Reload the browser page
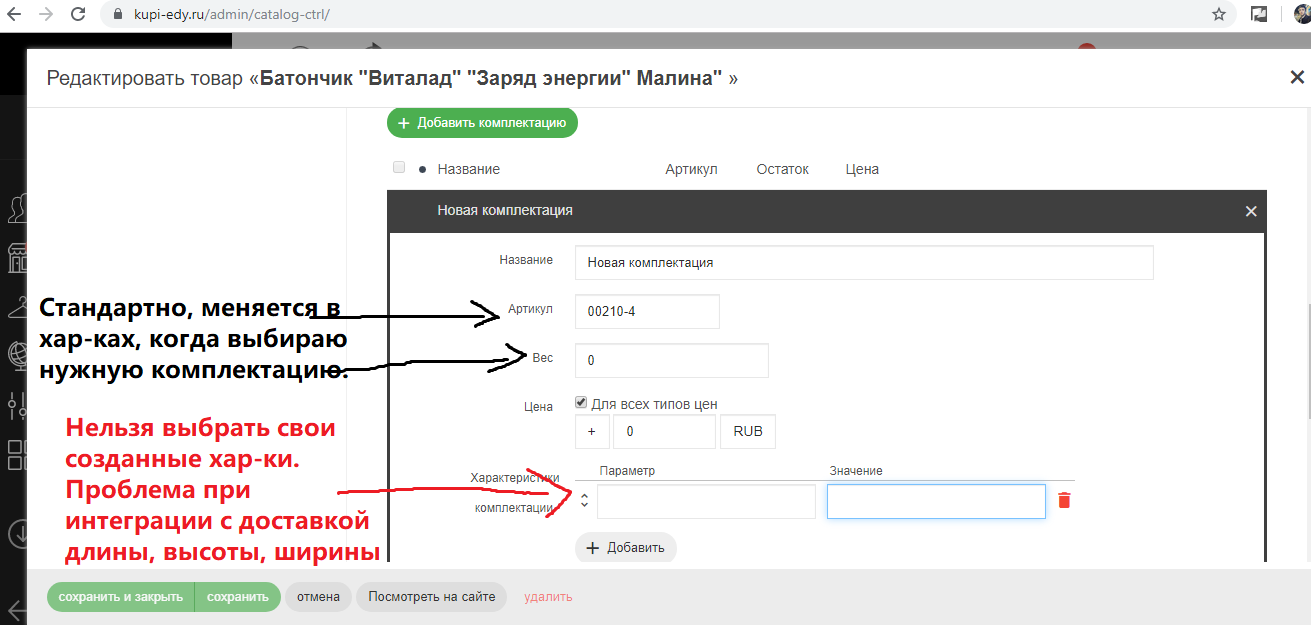Image resolution: width=1311 pixels, height=625 pixels. [78, 15]
